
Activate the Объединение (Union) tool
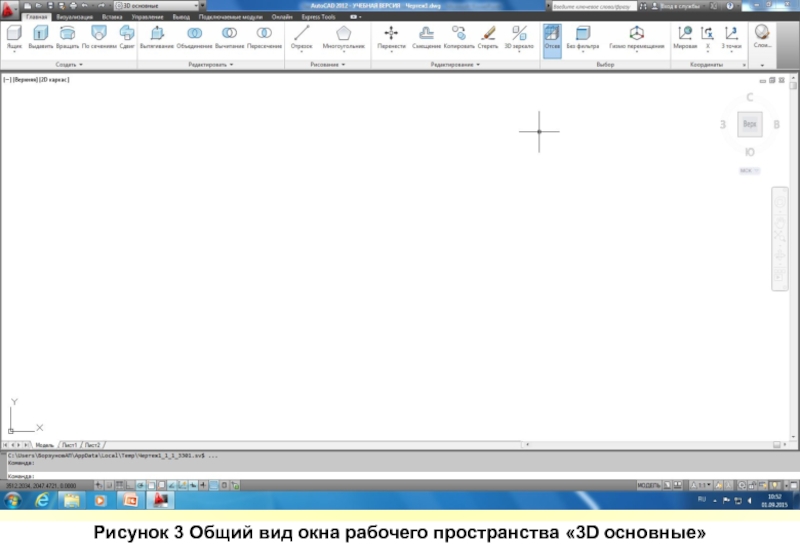pyautogui.click(x=194, y=35)
